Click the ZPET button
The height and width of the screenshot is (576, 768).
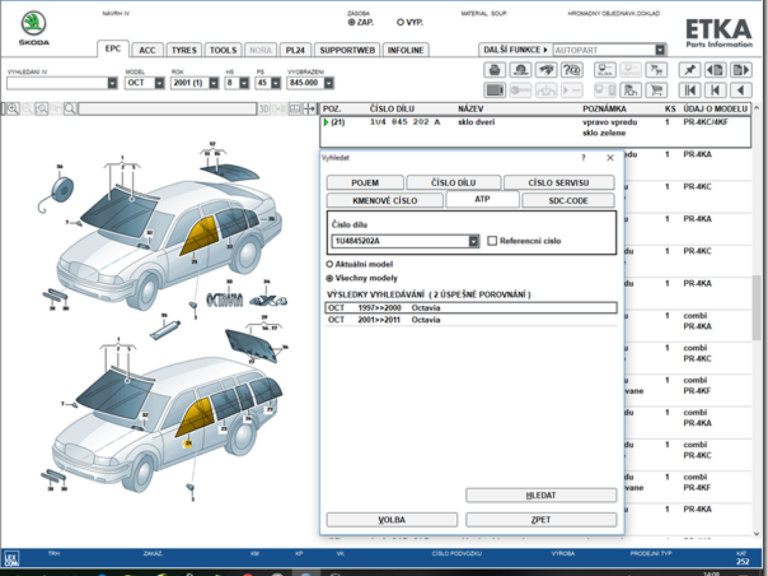(541, 520)
